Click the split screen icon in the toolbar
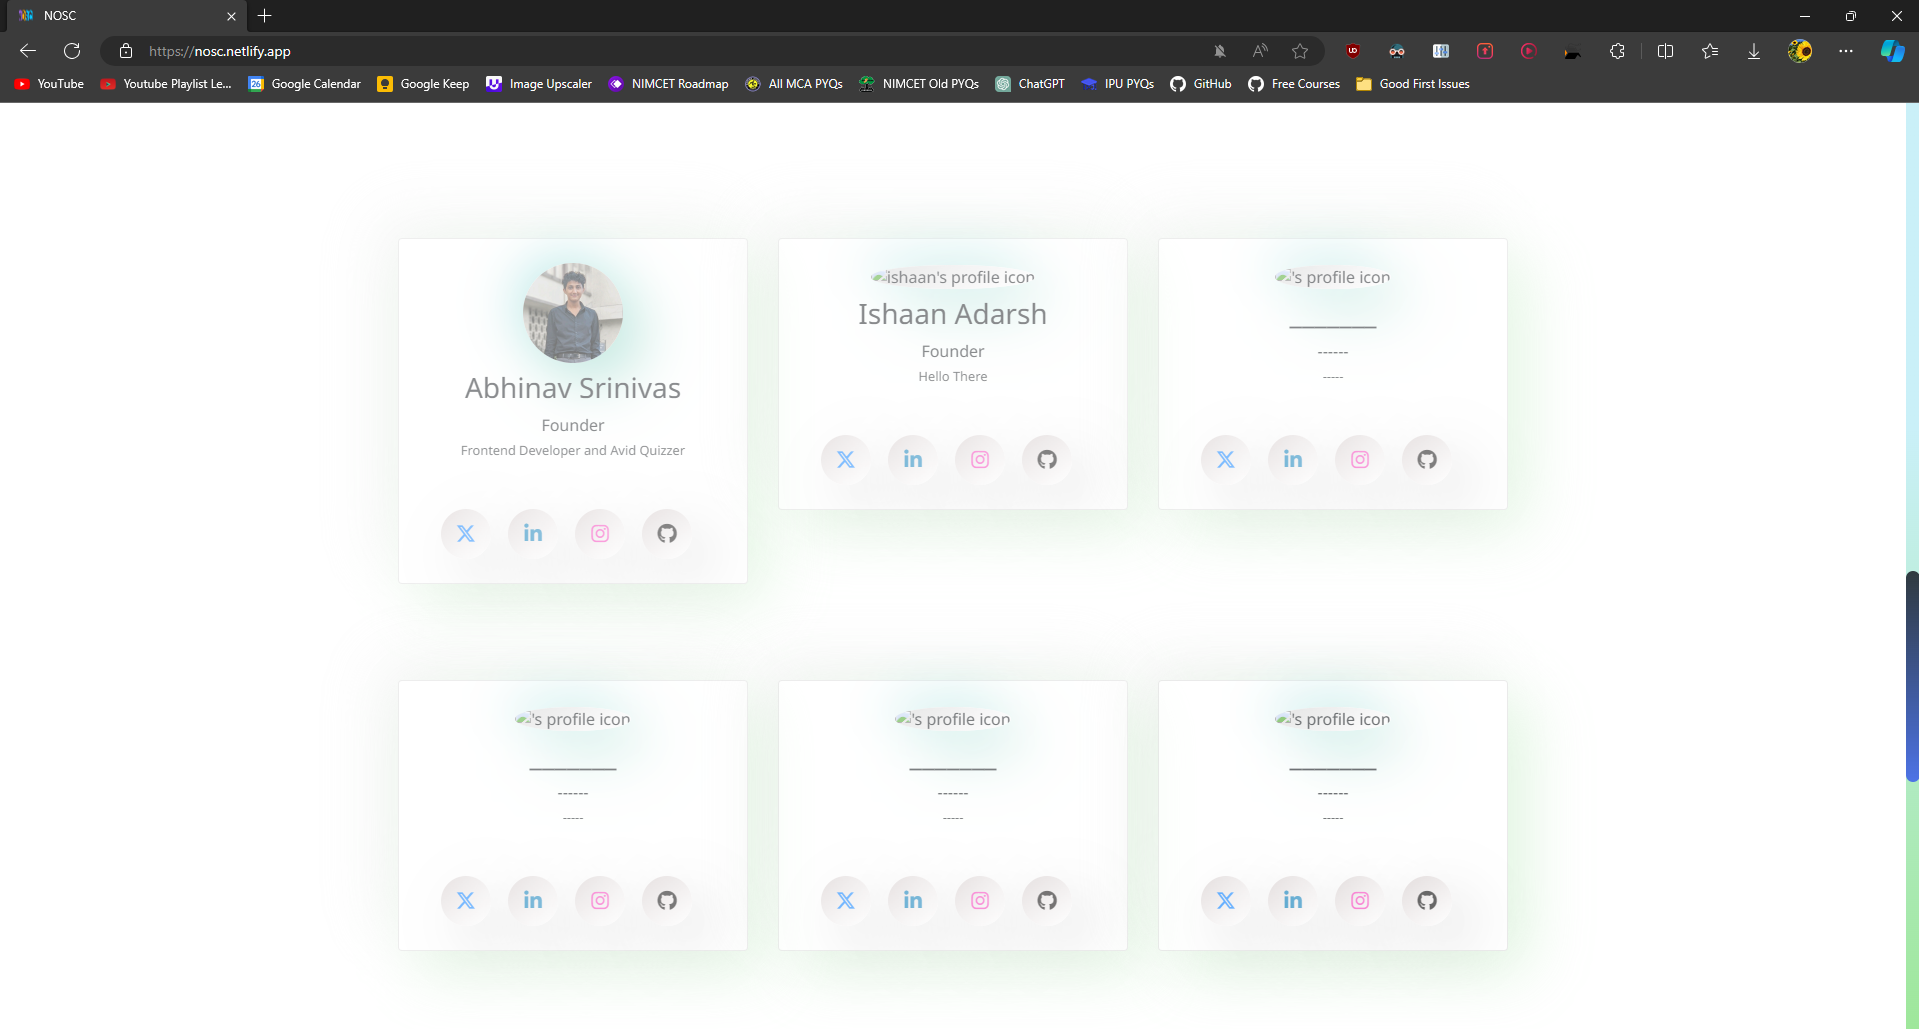 coord(1665,51)
